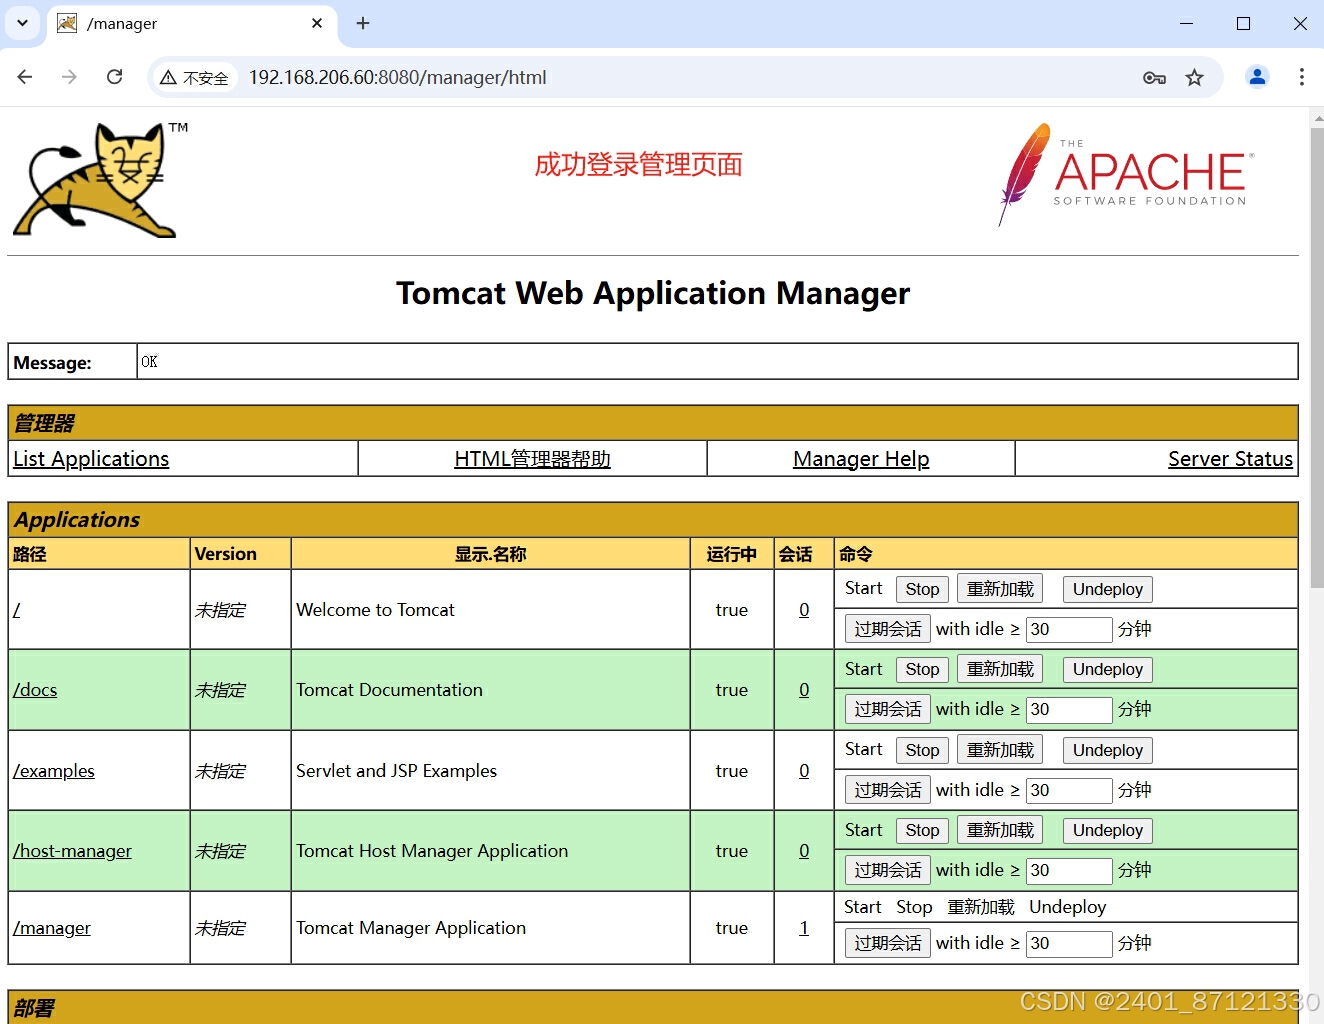This screenshot has width=1324, height=1024.
Task: Undeploy the /examples application
Action: [x=1108, y=750]
